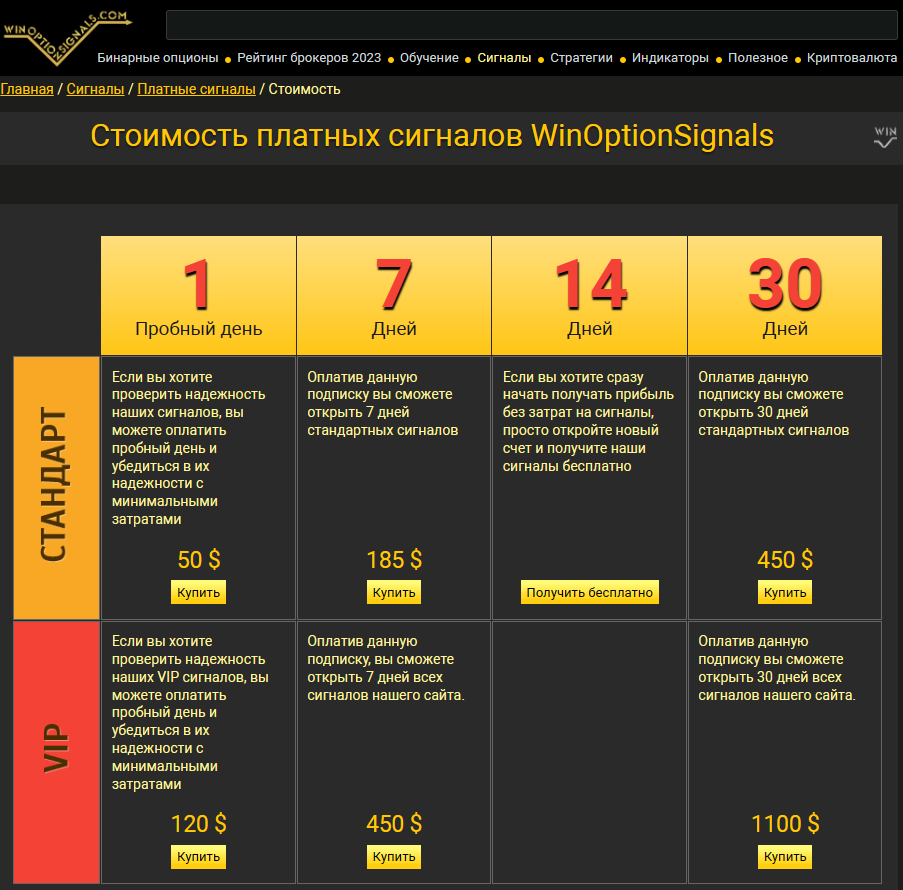Click the 50 $ price text
This screenshot has width=903, height=890.
[x=199, y=560]
